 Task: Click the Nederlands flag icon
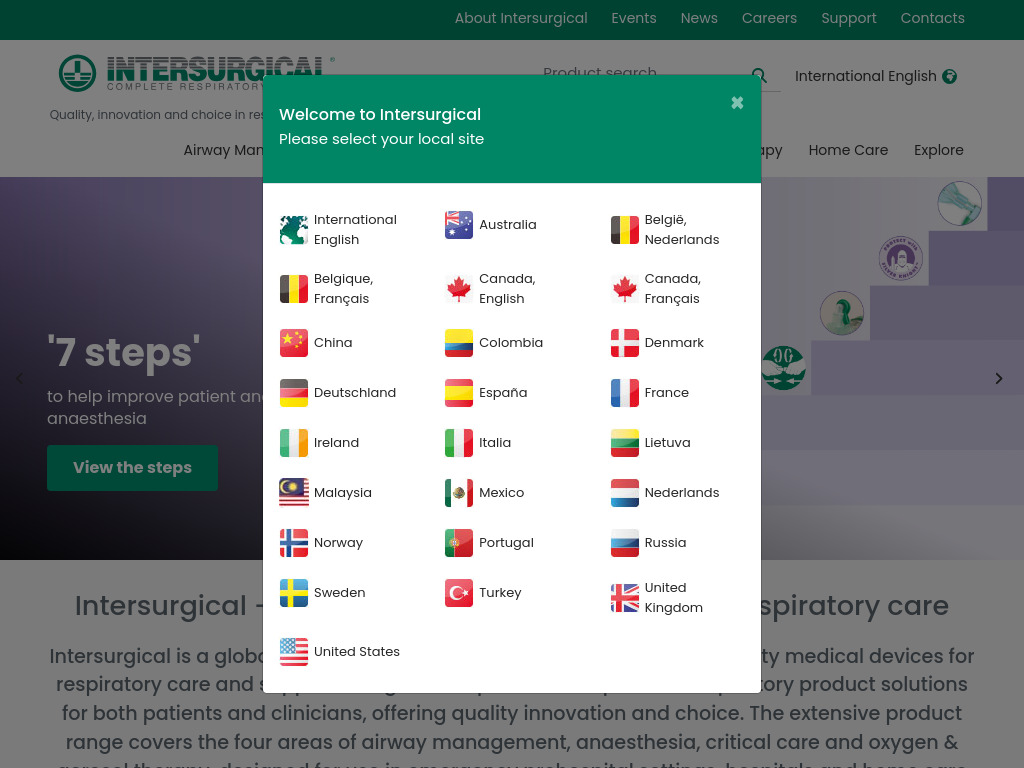[625, 492]
